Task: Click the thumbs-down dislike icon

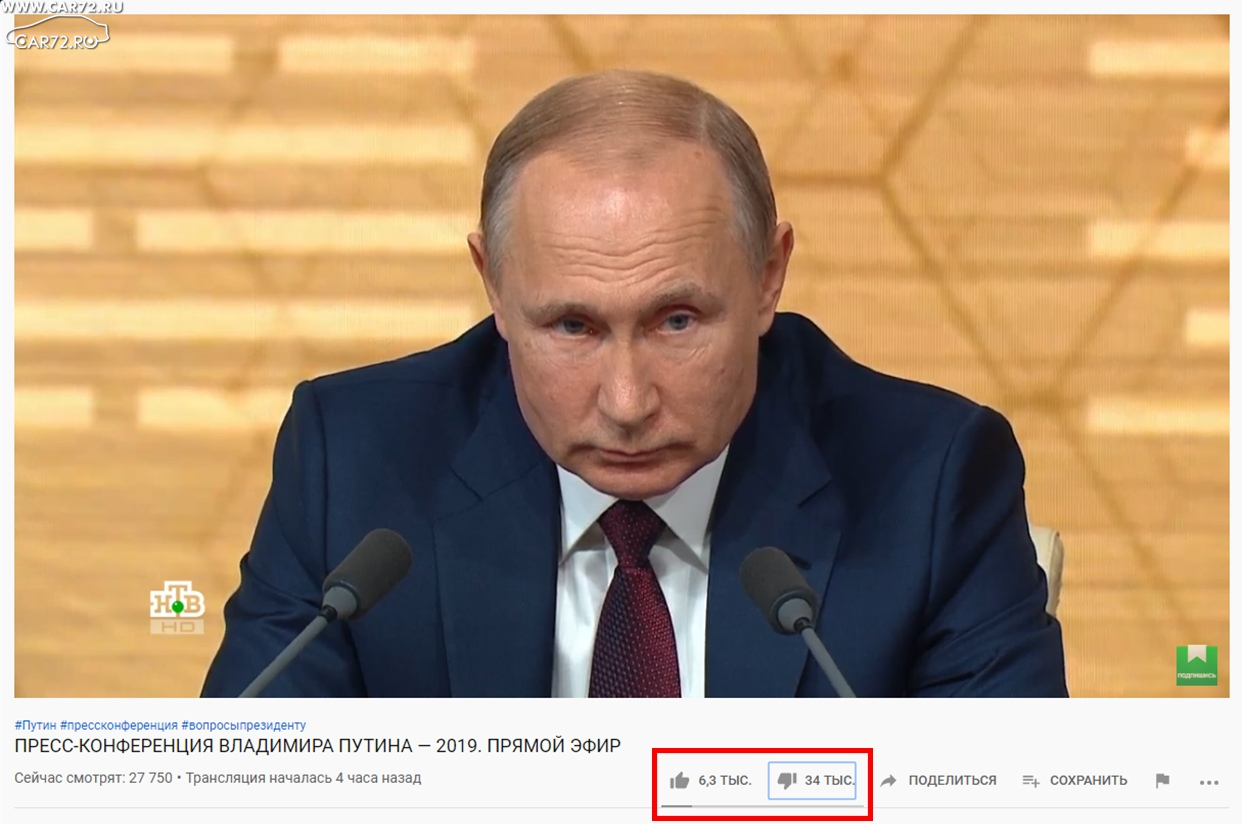Action: point(787,780)
